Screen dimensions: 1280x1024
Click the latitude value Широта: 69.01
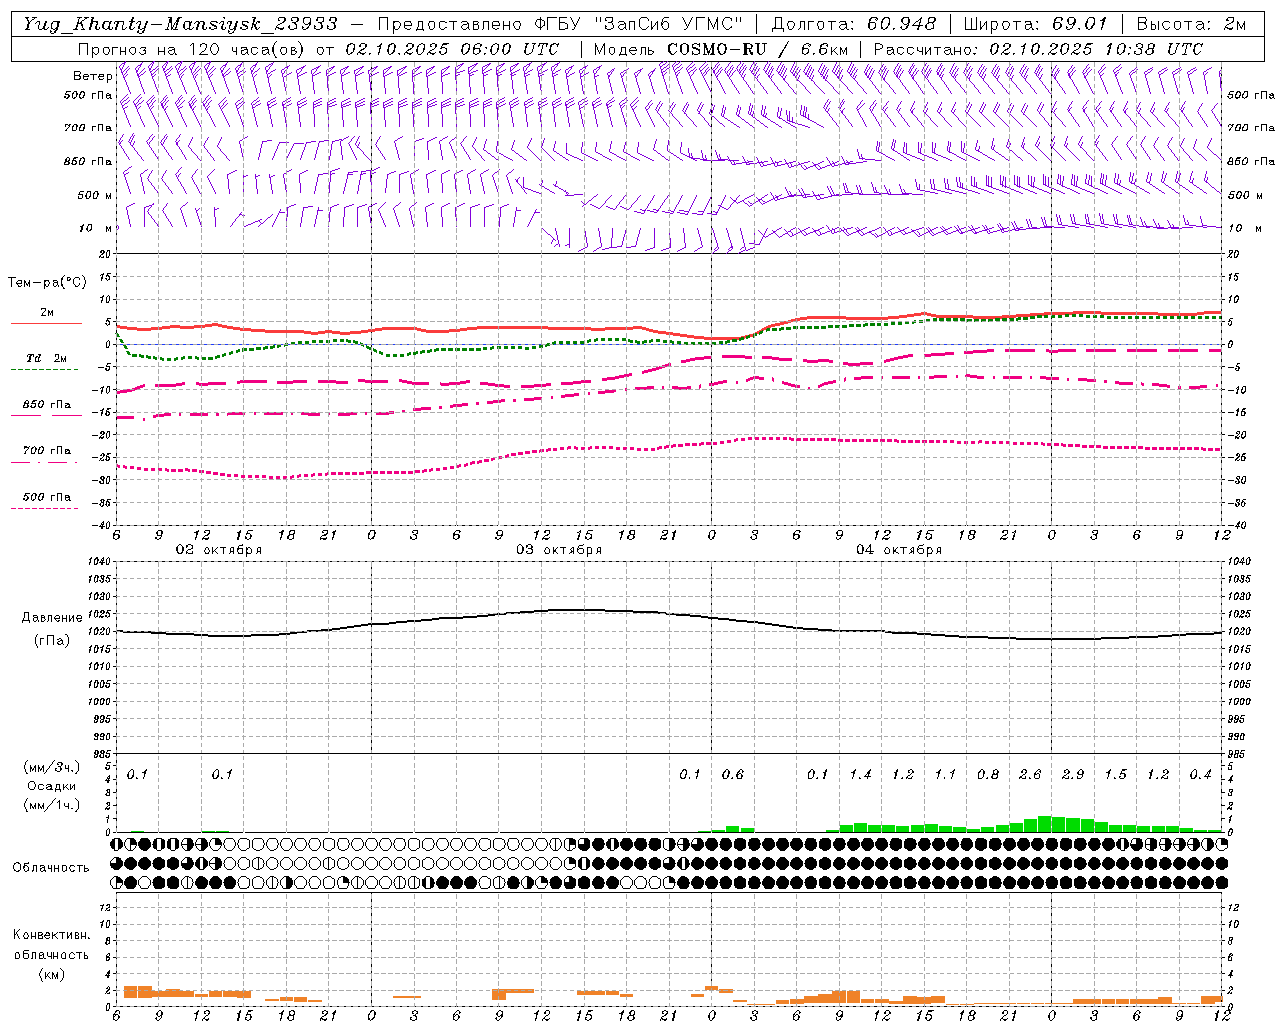[x=1036, y=24]
